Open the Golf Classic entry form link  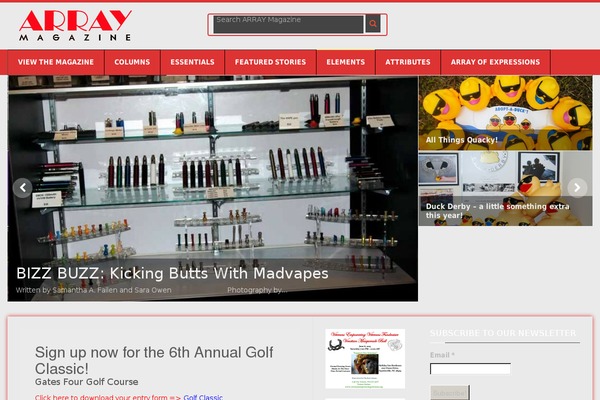tap(203, 397)
